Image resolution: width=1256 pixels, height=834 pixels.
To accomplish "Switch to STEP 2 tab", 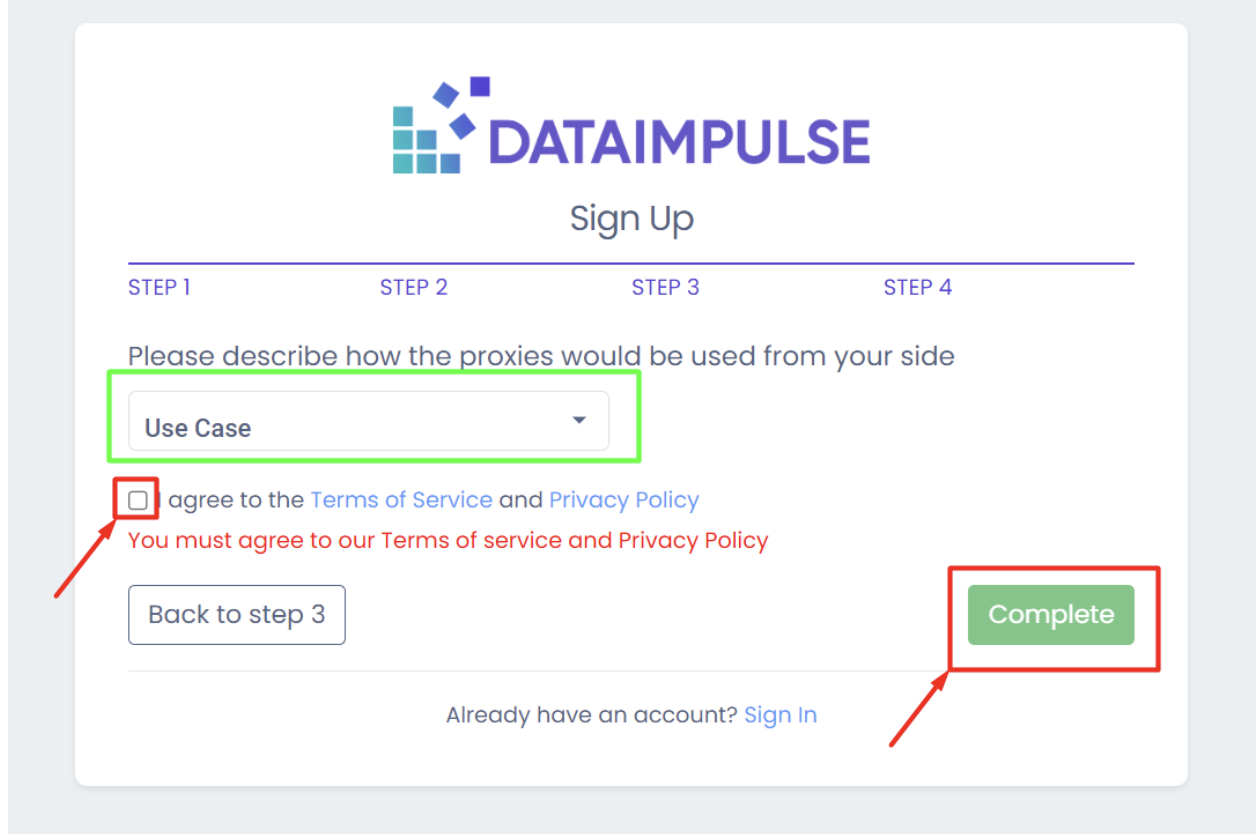I will click(x=413, y=288).
